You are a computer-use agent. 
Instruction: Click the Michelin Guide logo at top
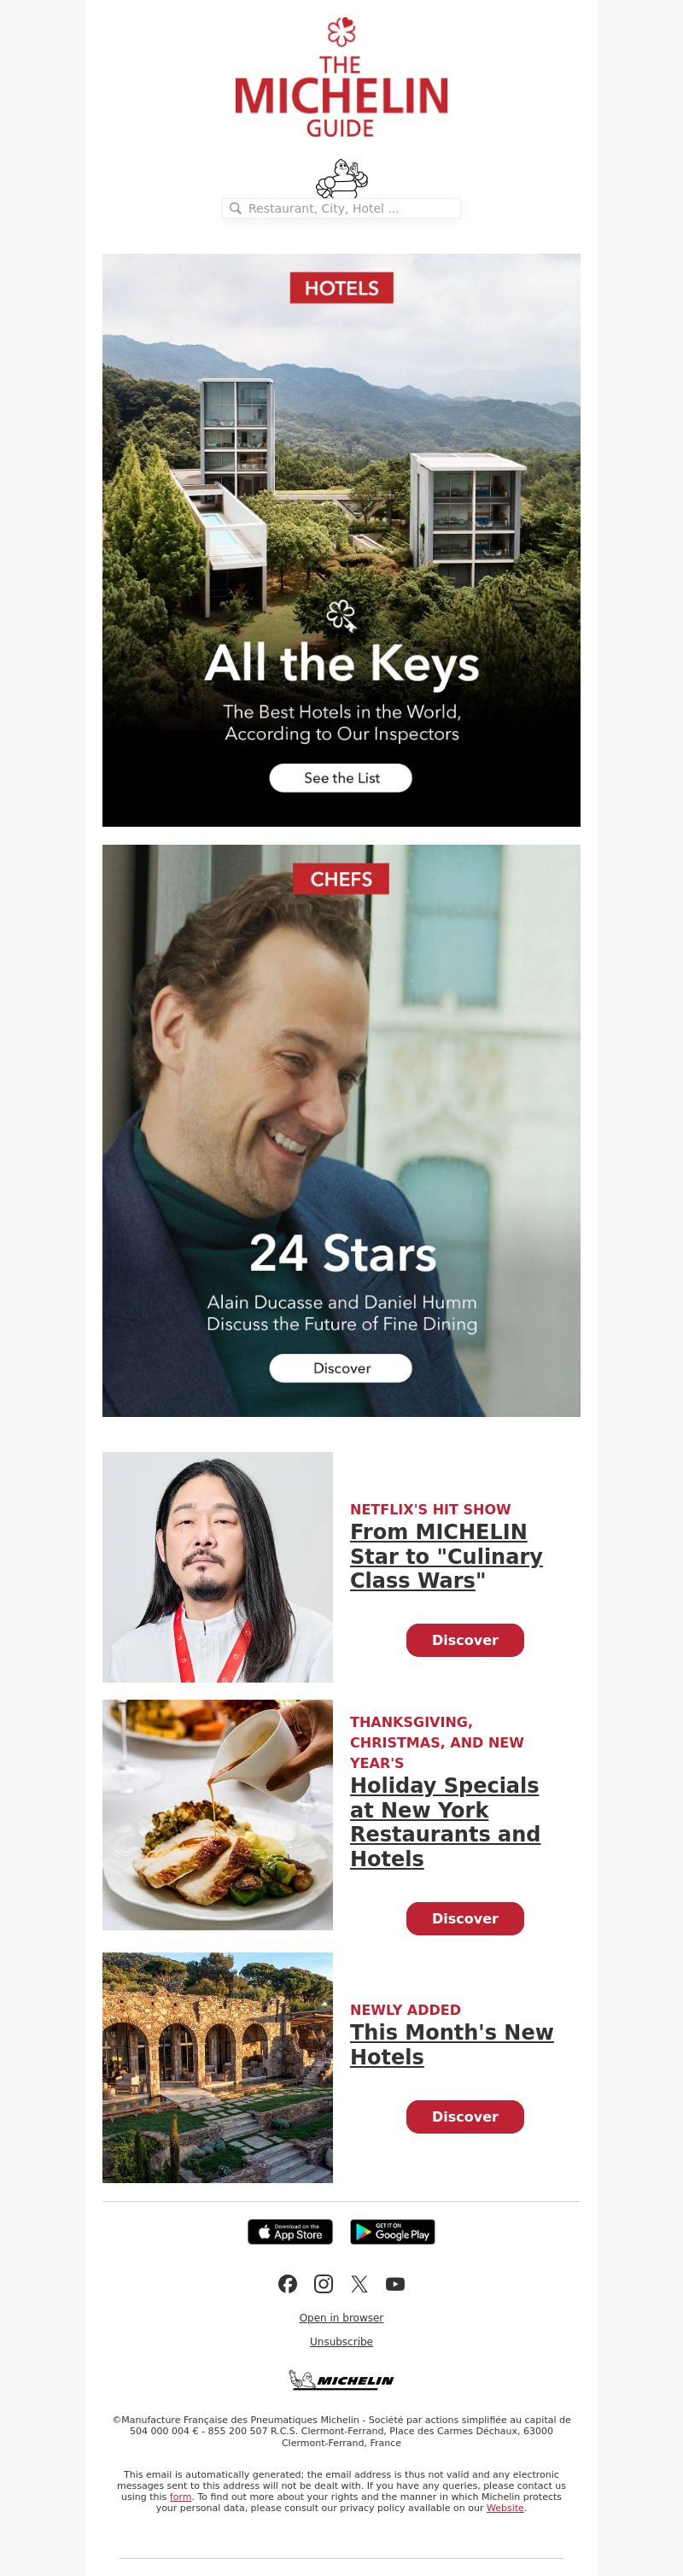click(341, 77)
